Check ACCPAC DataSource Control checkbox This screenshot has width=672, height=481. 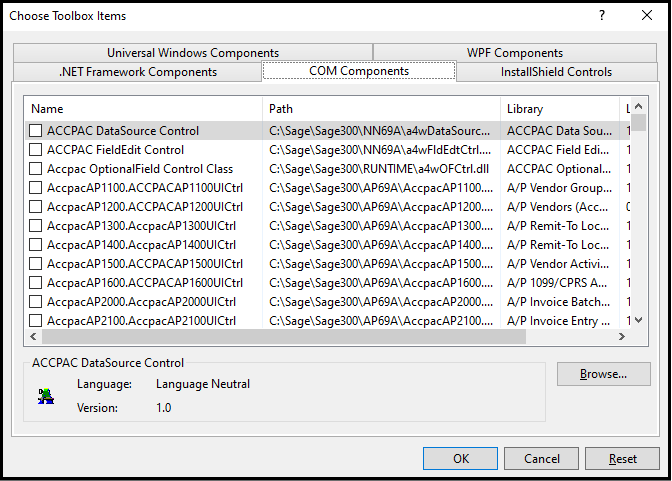coord(36,131)
